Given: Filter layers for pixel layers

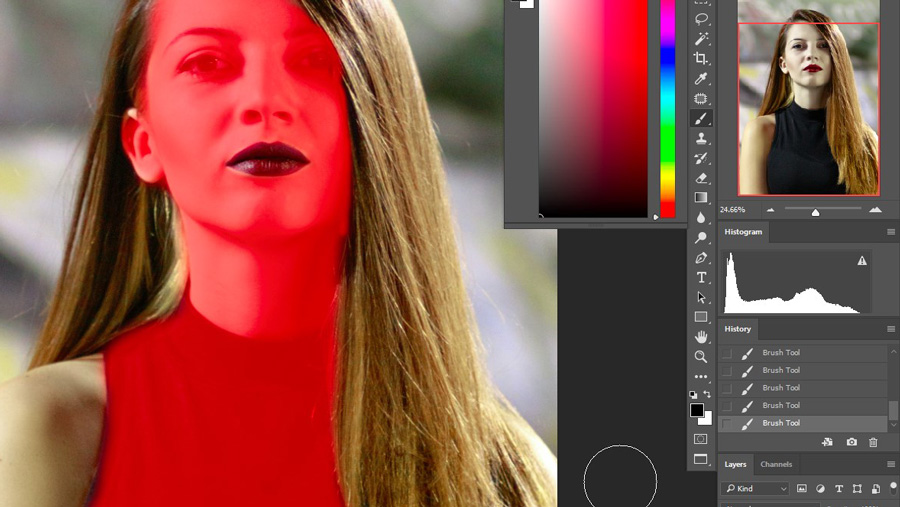Looking at the screenshot, I should (802, 489).
